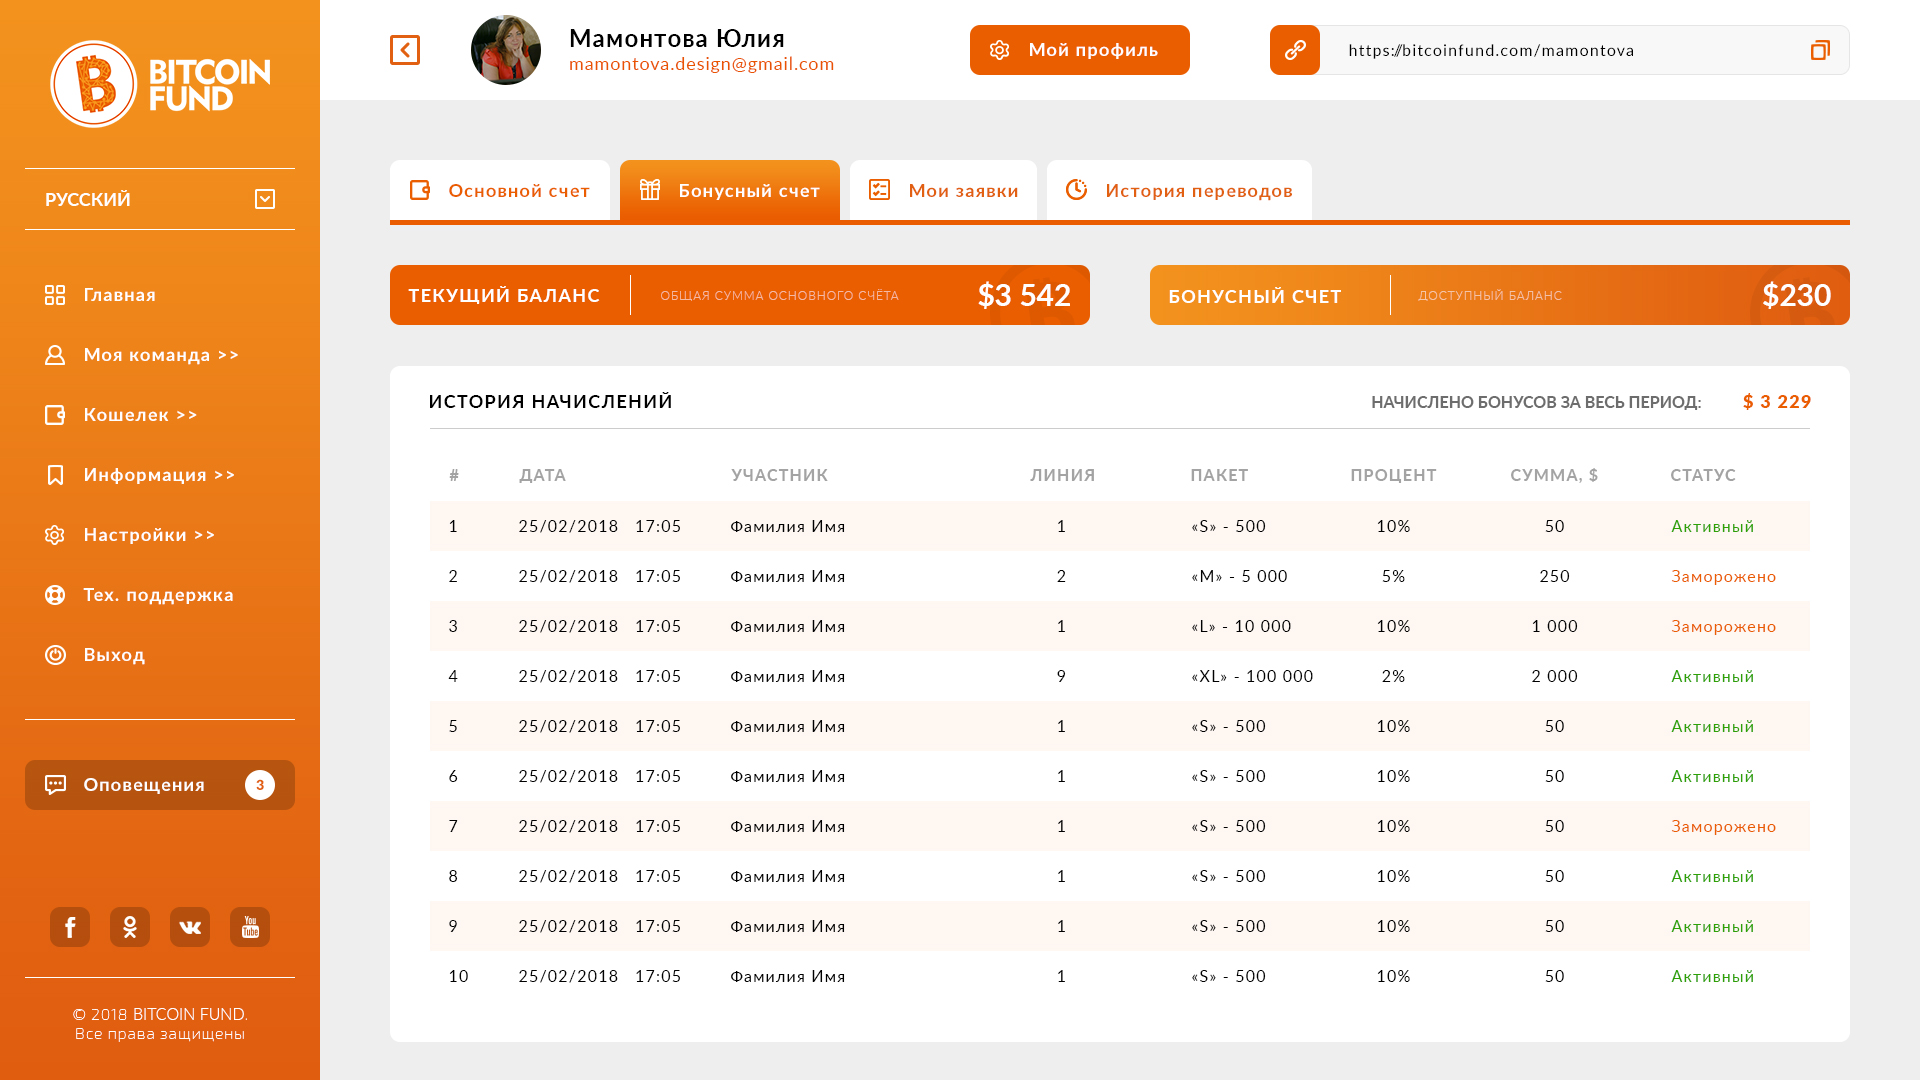Image resolution: width=1920 pixels, height=1080 pixels.
Task: Select the referral URL field
Action: (1560, 50)
